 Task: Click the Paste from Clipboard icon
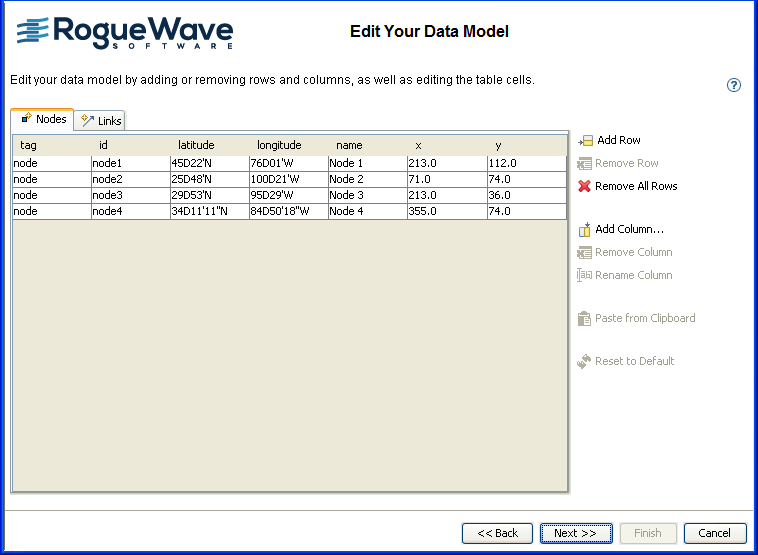585,319
